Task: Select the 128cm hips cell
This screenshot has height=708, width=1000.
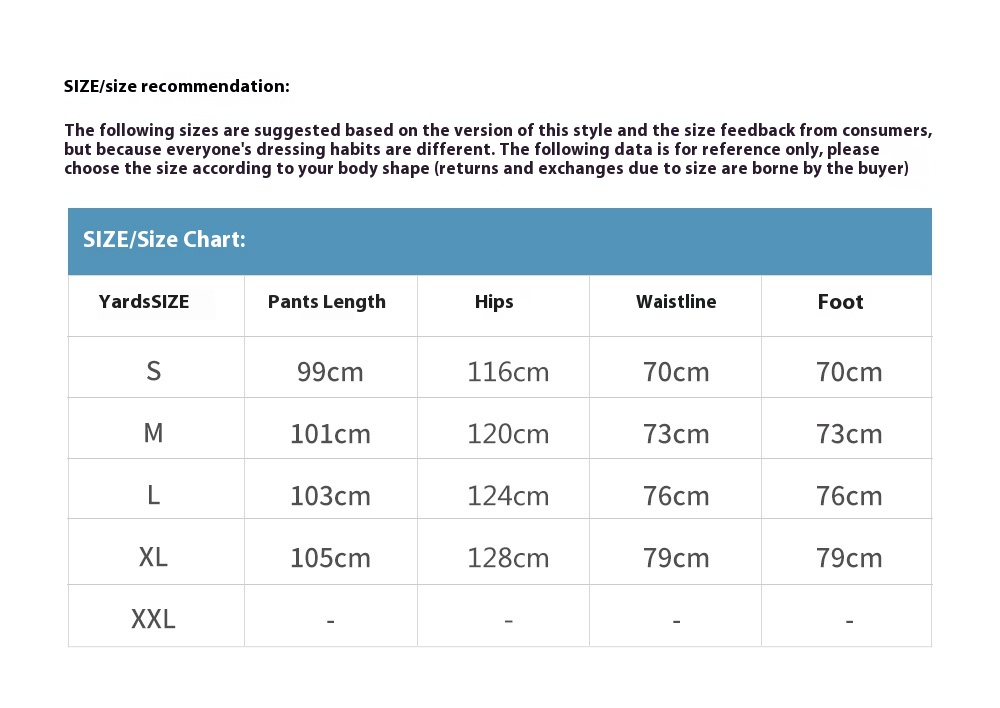Action: click(x=508, y=558)
